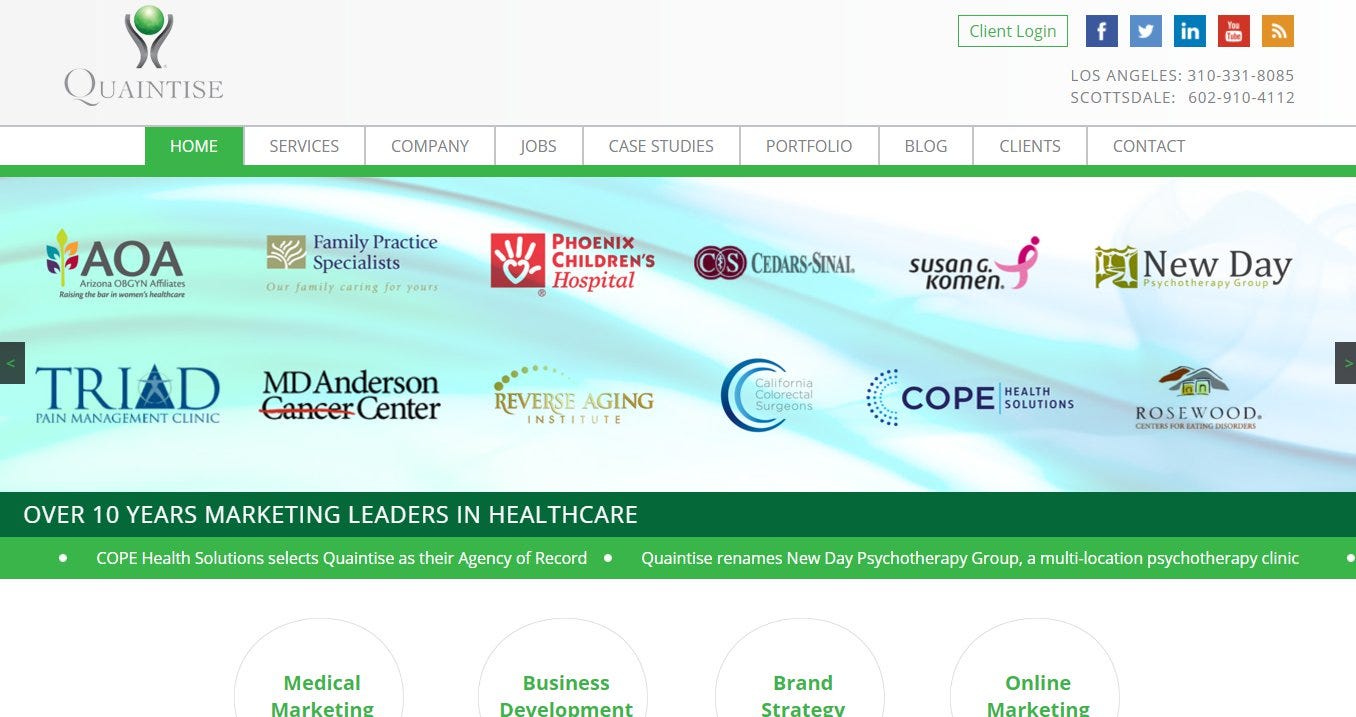Open the YouTube social icon
The image size is (1356, 717).
click(x=1234, y=31)
